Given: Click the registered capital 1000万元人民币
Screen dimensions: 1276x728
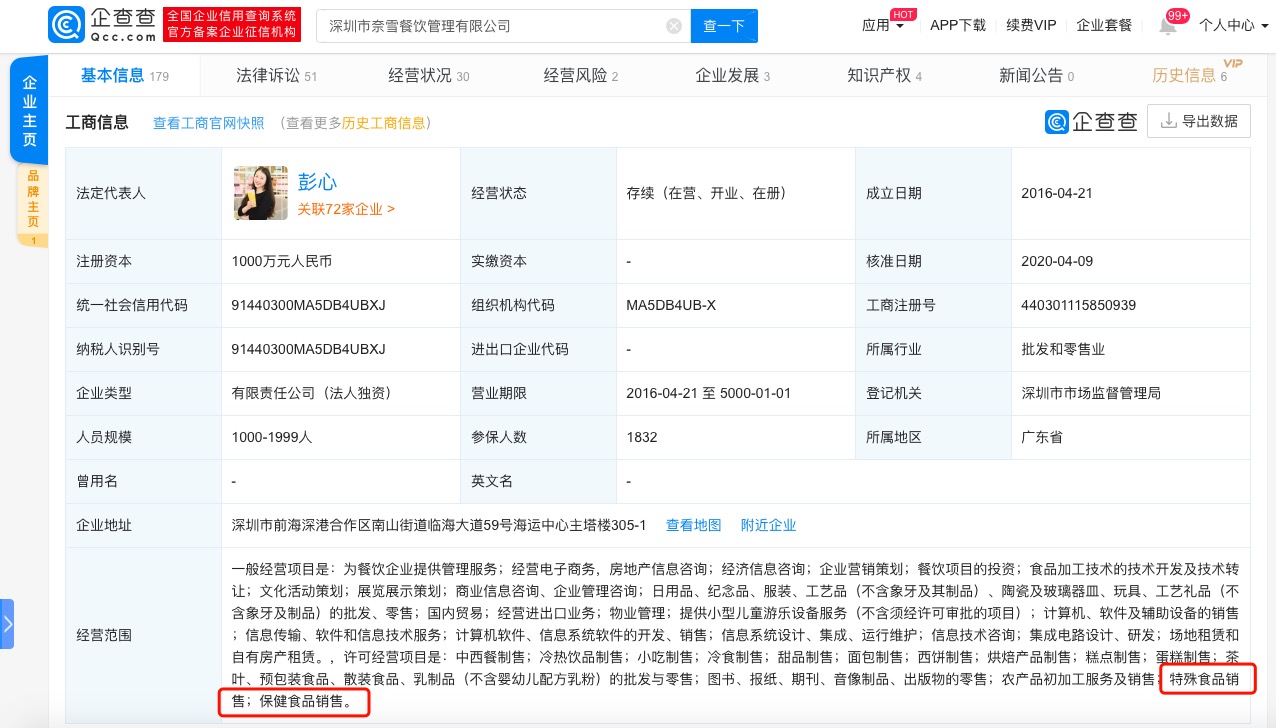Looking at the screenshot, I should tap(281, 261).
